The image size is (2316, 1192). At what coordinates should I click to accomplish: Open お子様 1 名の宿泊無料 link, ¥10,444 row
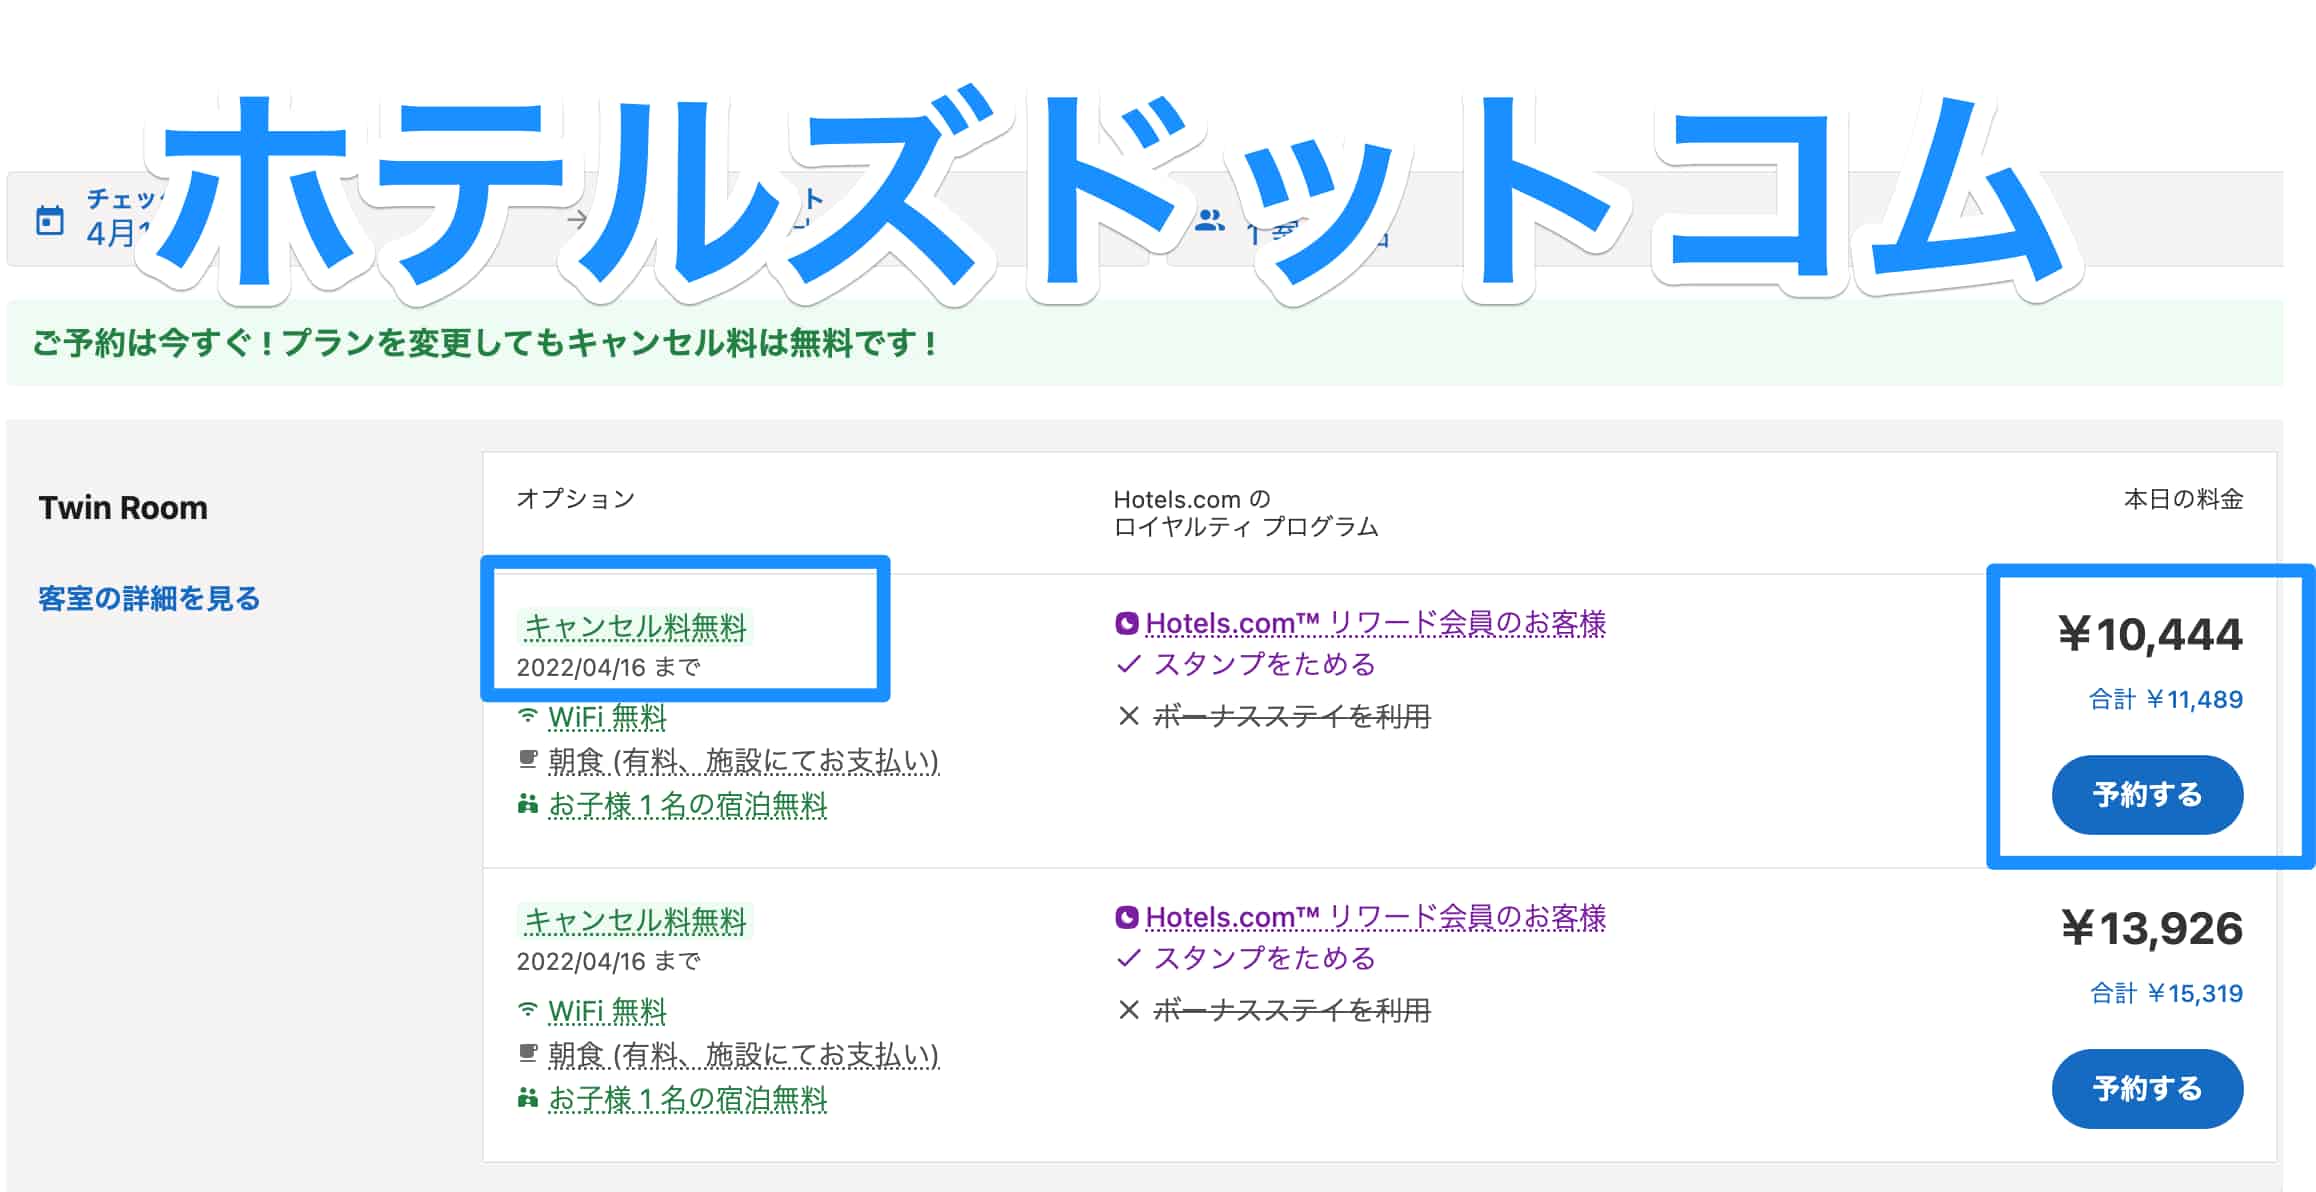(x=688, y=805)
